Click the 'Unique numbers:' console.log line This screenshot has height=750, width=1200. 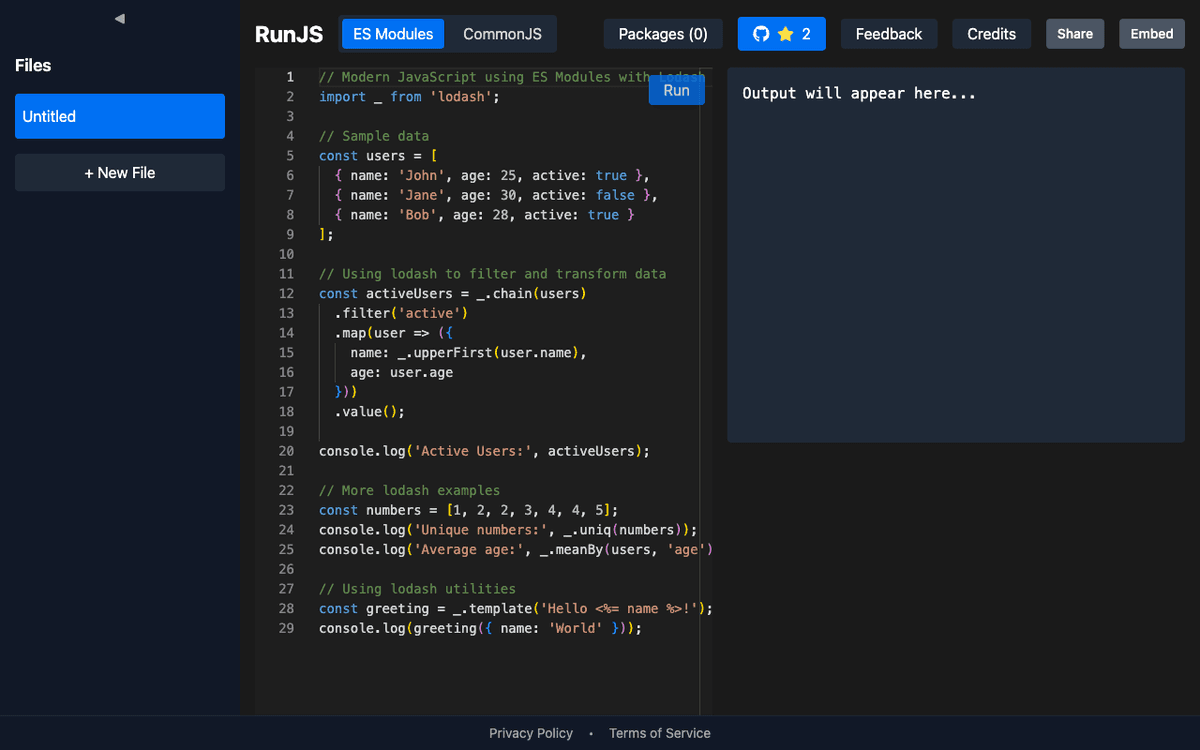click(508, 530)
